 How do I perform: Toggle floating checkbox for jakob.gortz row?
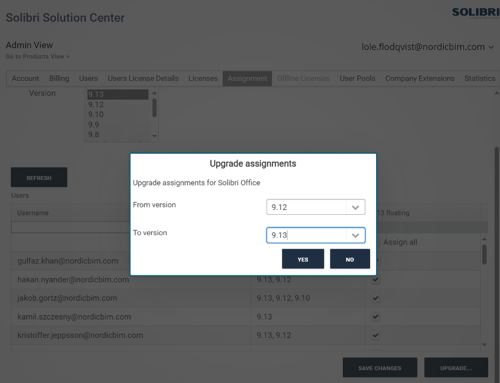tap(375, 298)
